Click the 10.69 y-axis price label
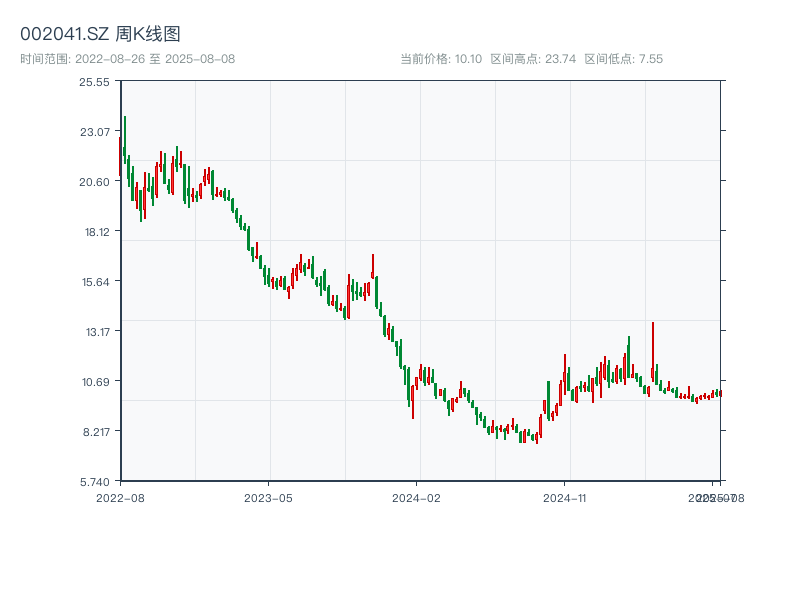This screenshot has width=800, height=600. 94,382
